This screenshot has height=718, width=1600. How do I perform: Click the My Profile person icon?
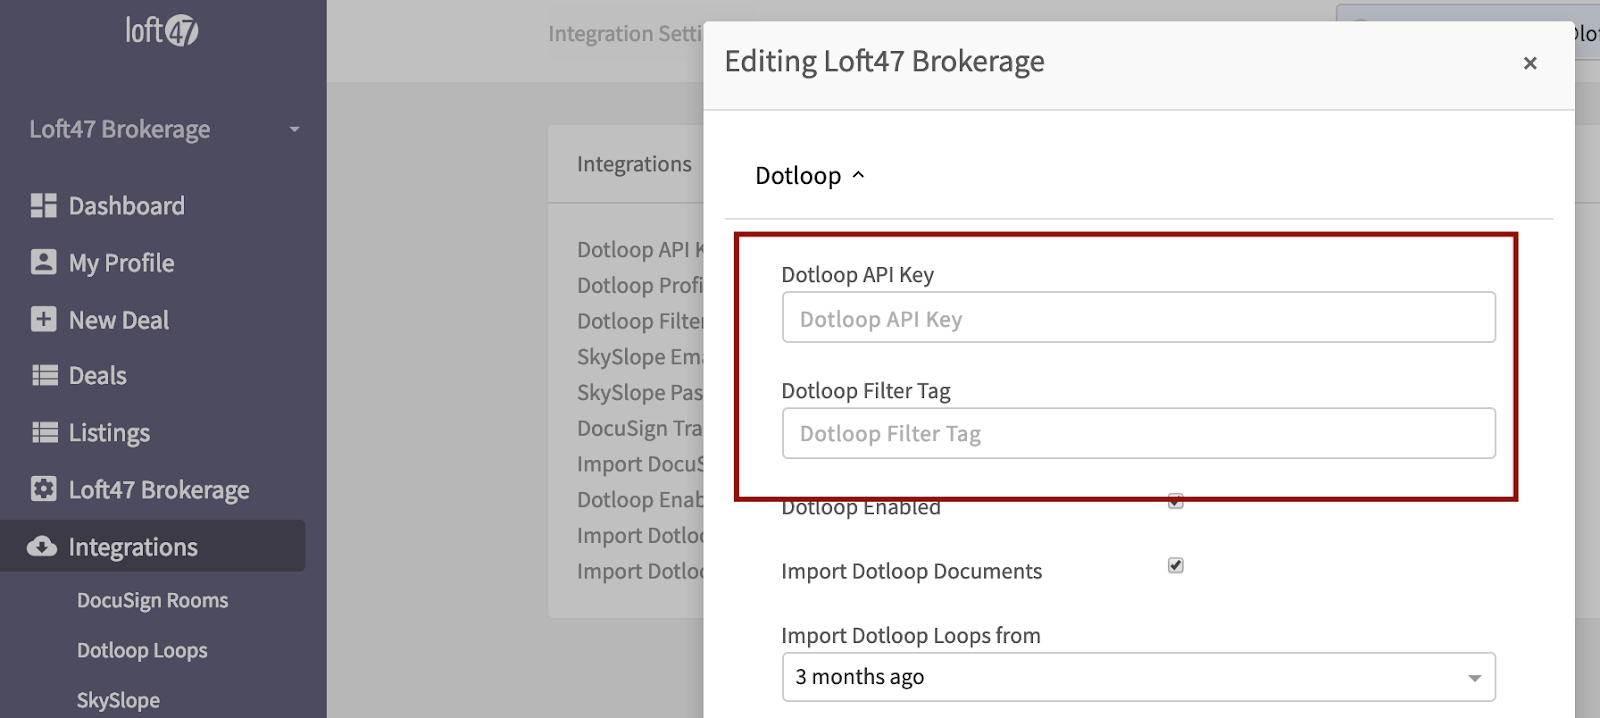click(x=43, y=262)
